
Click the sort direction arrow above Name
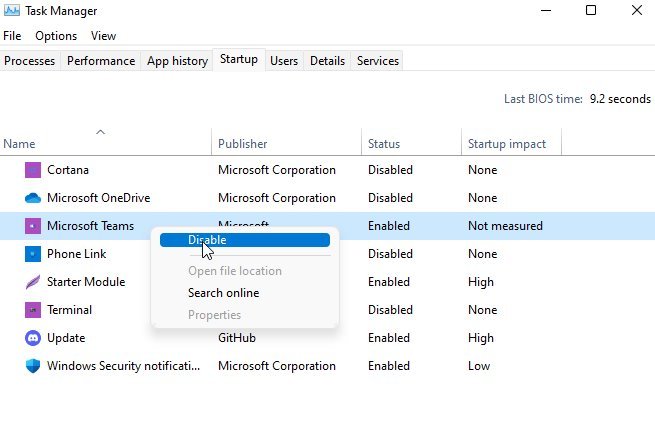point(100,132)
